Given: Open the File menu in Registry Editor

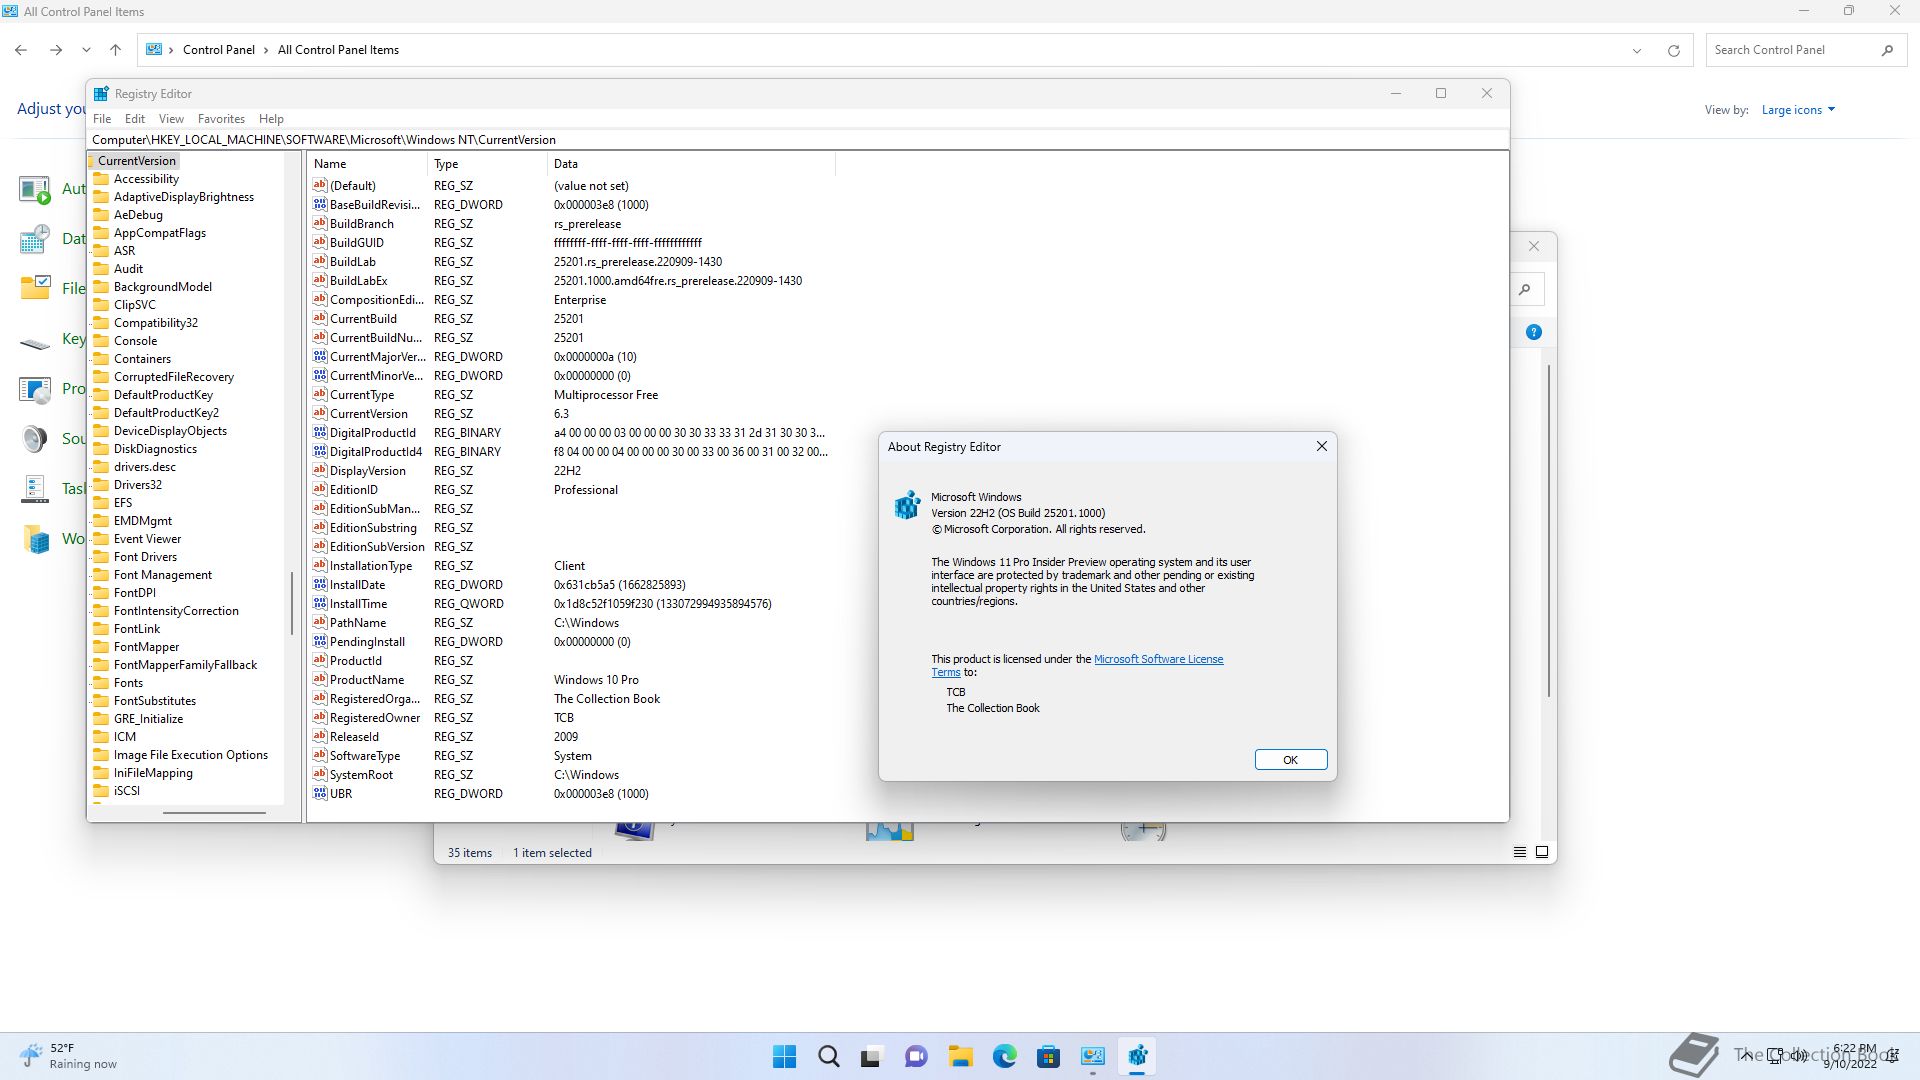Looking at the screenshot, I should [x=102, y=119].
